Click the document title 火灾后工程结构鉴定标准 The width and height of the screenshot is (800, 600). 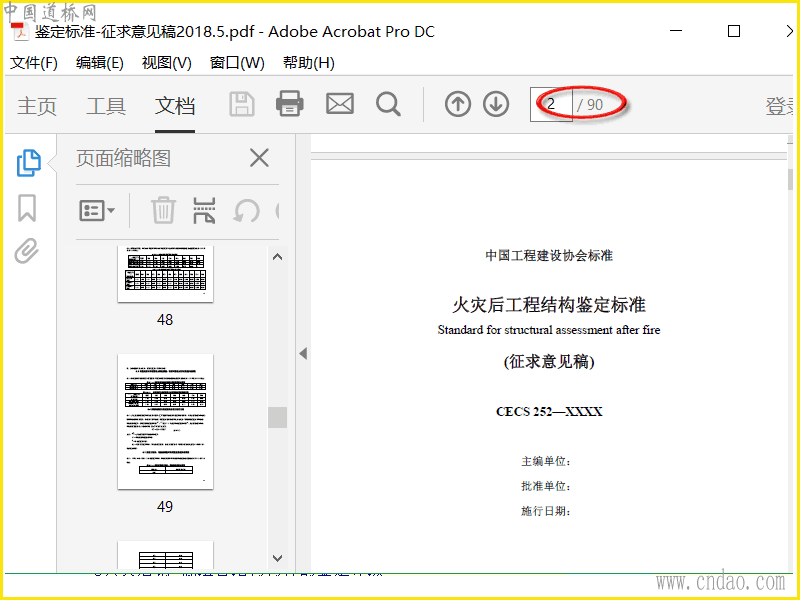pyautogui.click(x=549, y=305)
